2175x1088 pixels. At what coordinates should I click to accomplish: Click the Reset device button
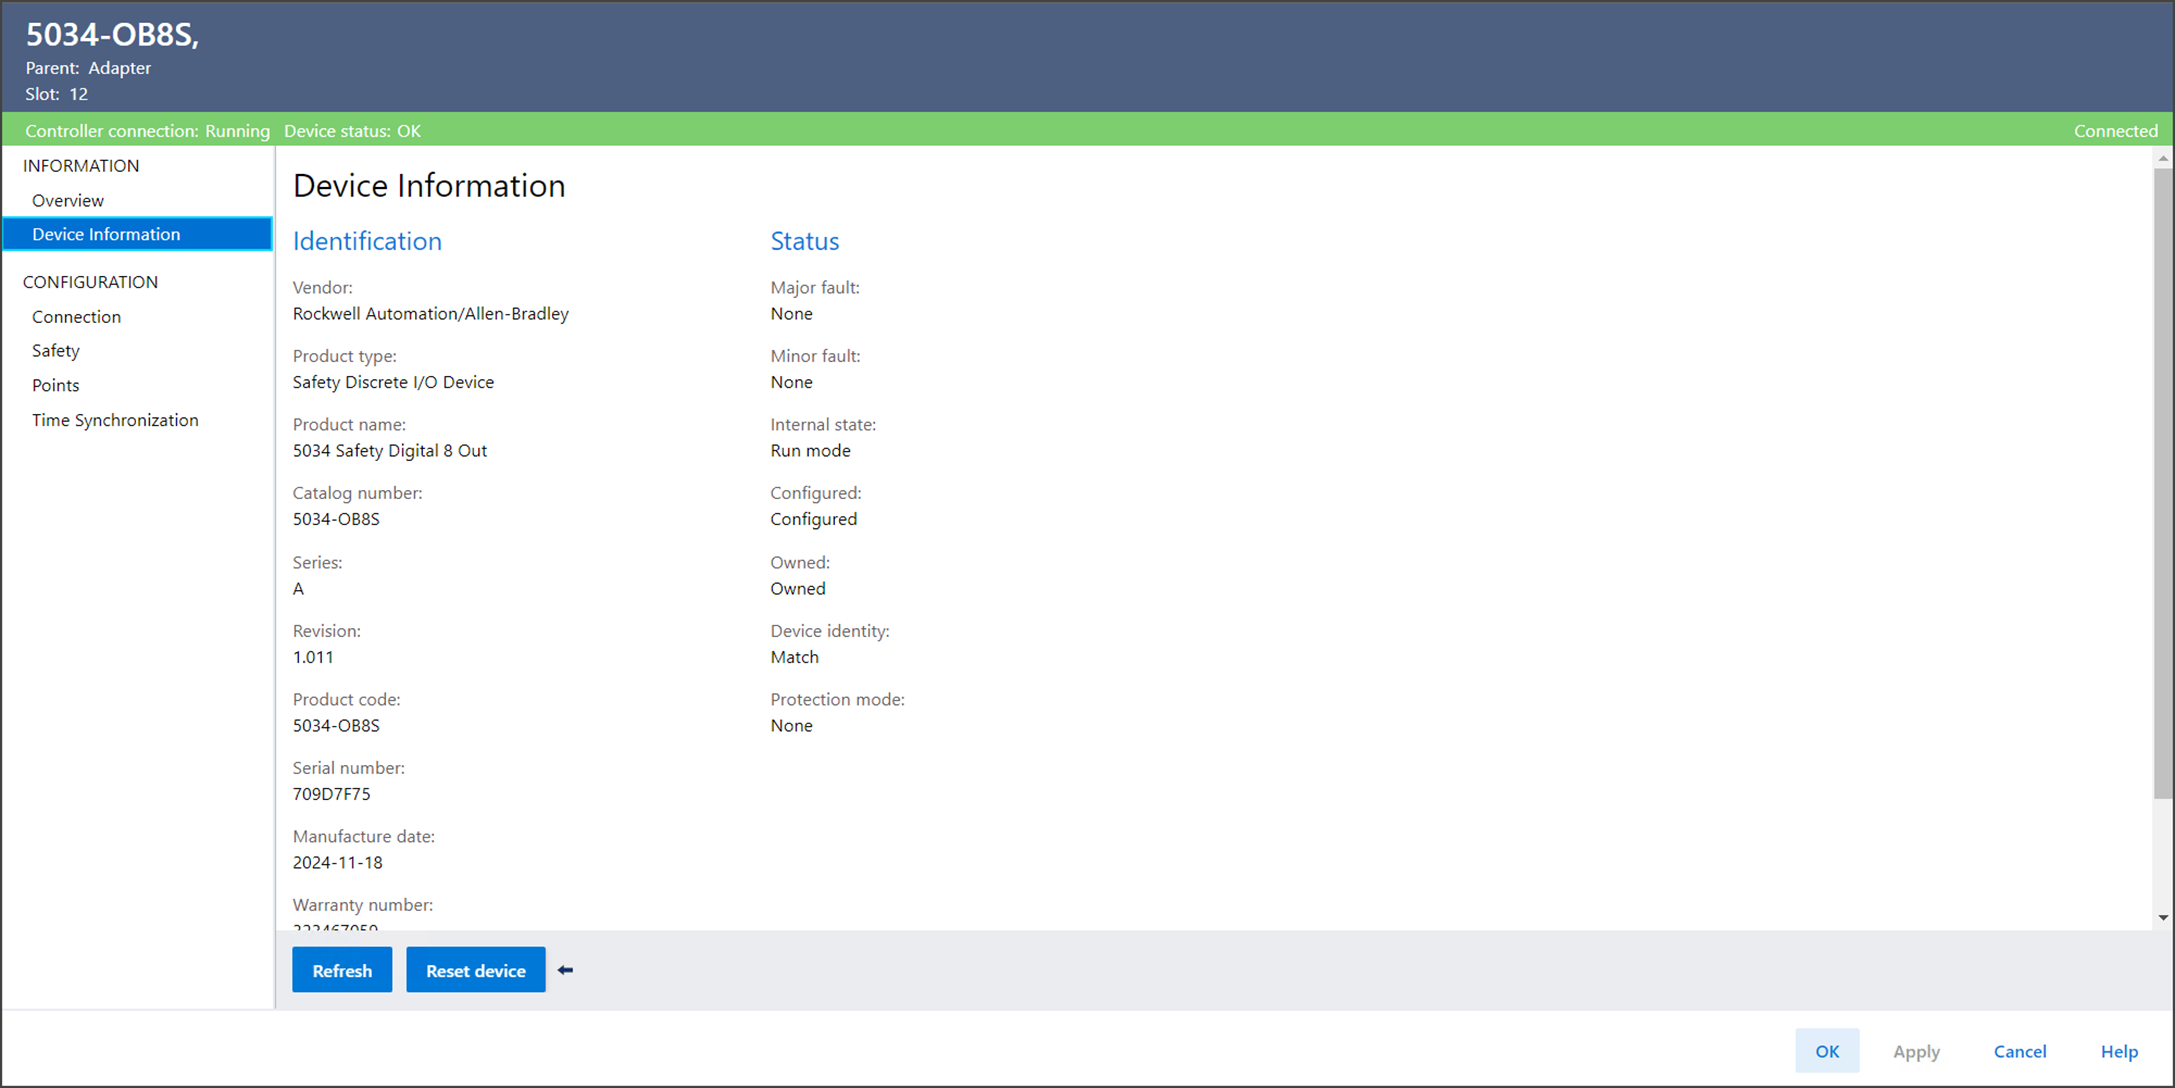475,970
